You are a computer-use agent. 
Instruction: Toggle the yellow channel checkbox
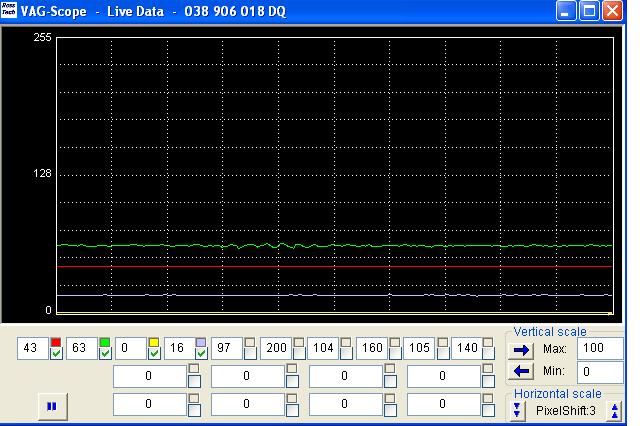[154, 354]
